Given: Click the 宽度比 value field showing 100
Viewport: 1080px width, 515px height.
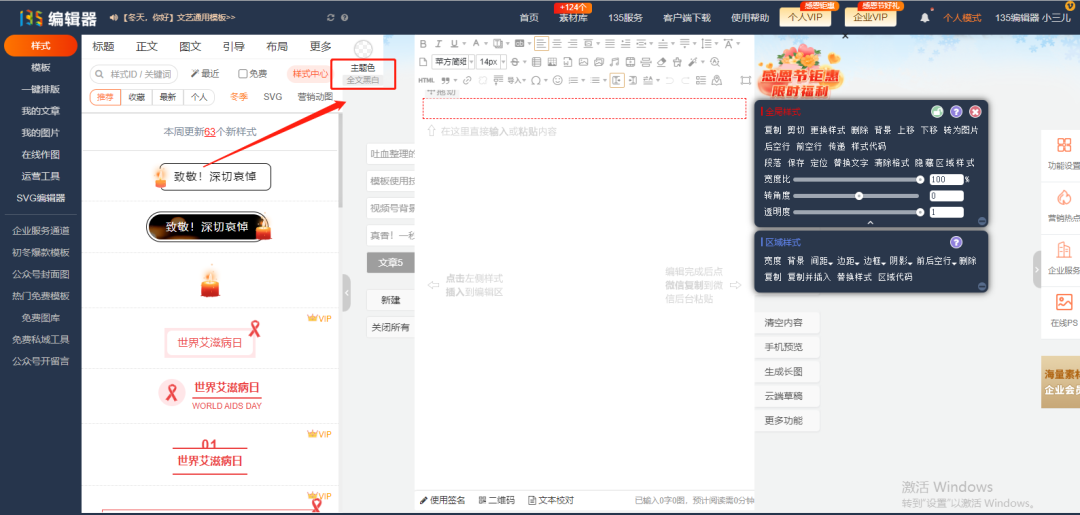Looking at the screenshot, I should [946, 179].
